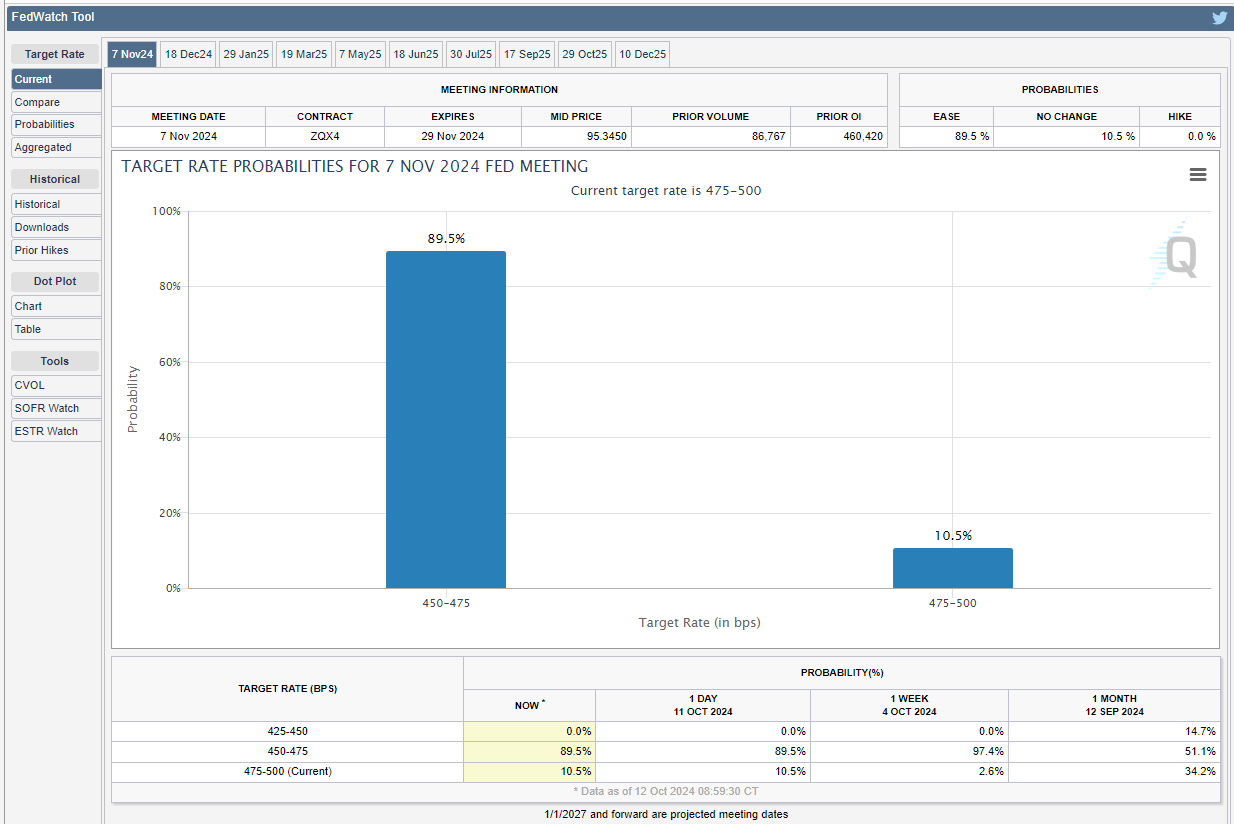Image resolution: width=1234 pixels, height=824 pixels.
Task: Click the 475-500 probability bar
Action: click(953, 568)
